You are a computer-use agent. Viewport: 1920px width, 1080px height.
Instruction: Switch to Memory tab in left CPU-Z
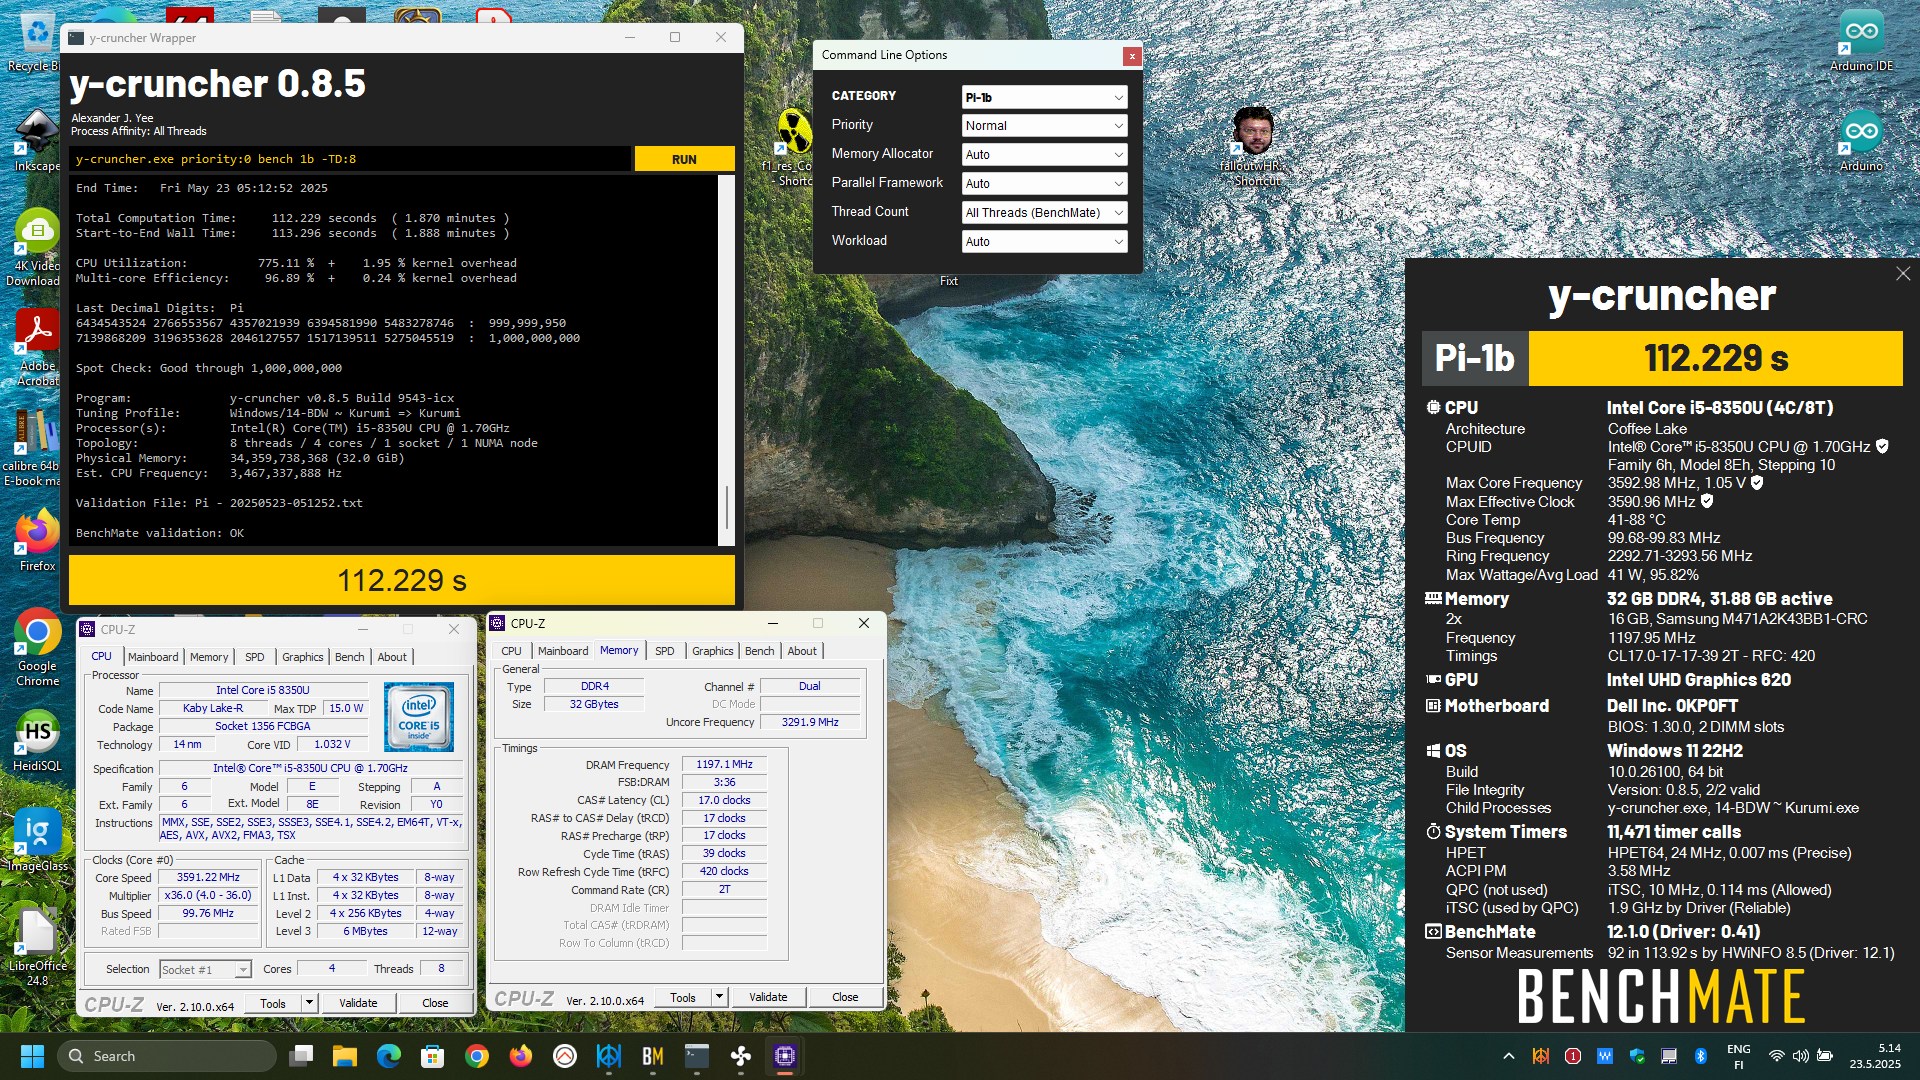[x=209, y=657]
